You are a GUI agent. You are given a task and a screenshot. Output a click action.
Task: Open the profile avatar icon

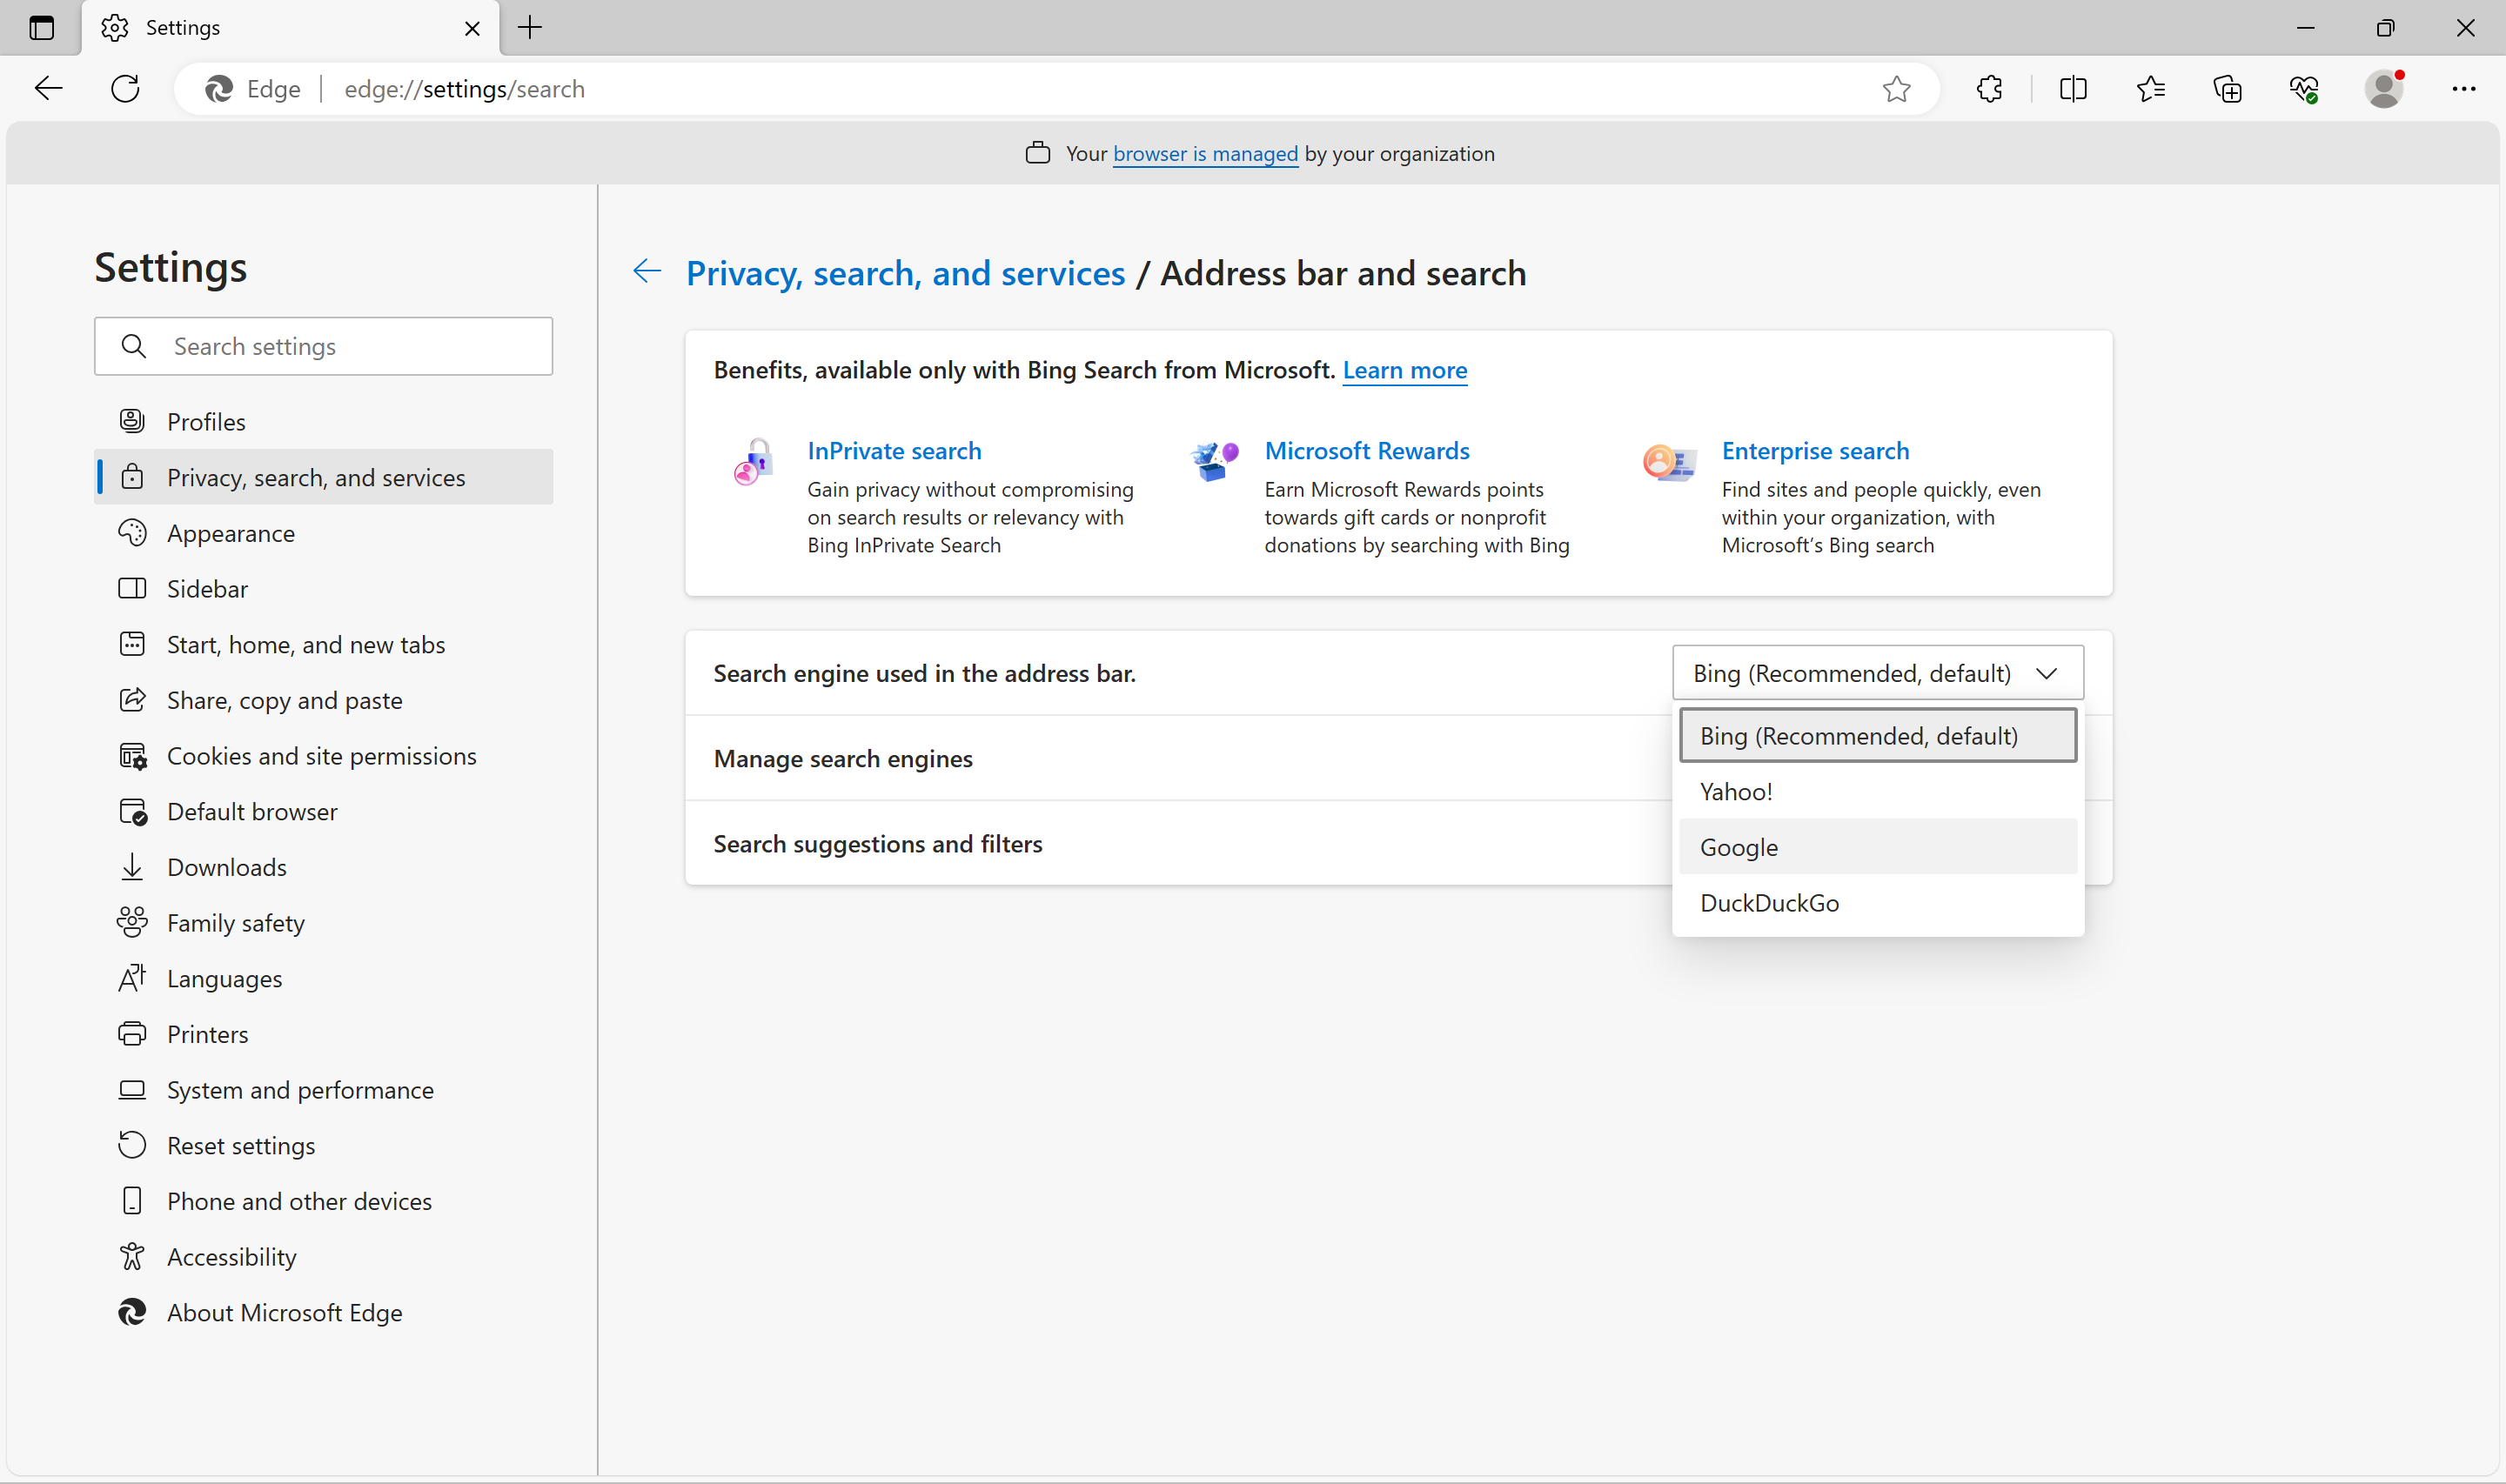tap(2384, 89)
